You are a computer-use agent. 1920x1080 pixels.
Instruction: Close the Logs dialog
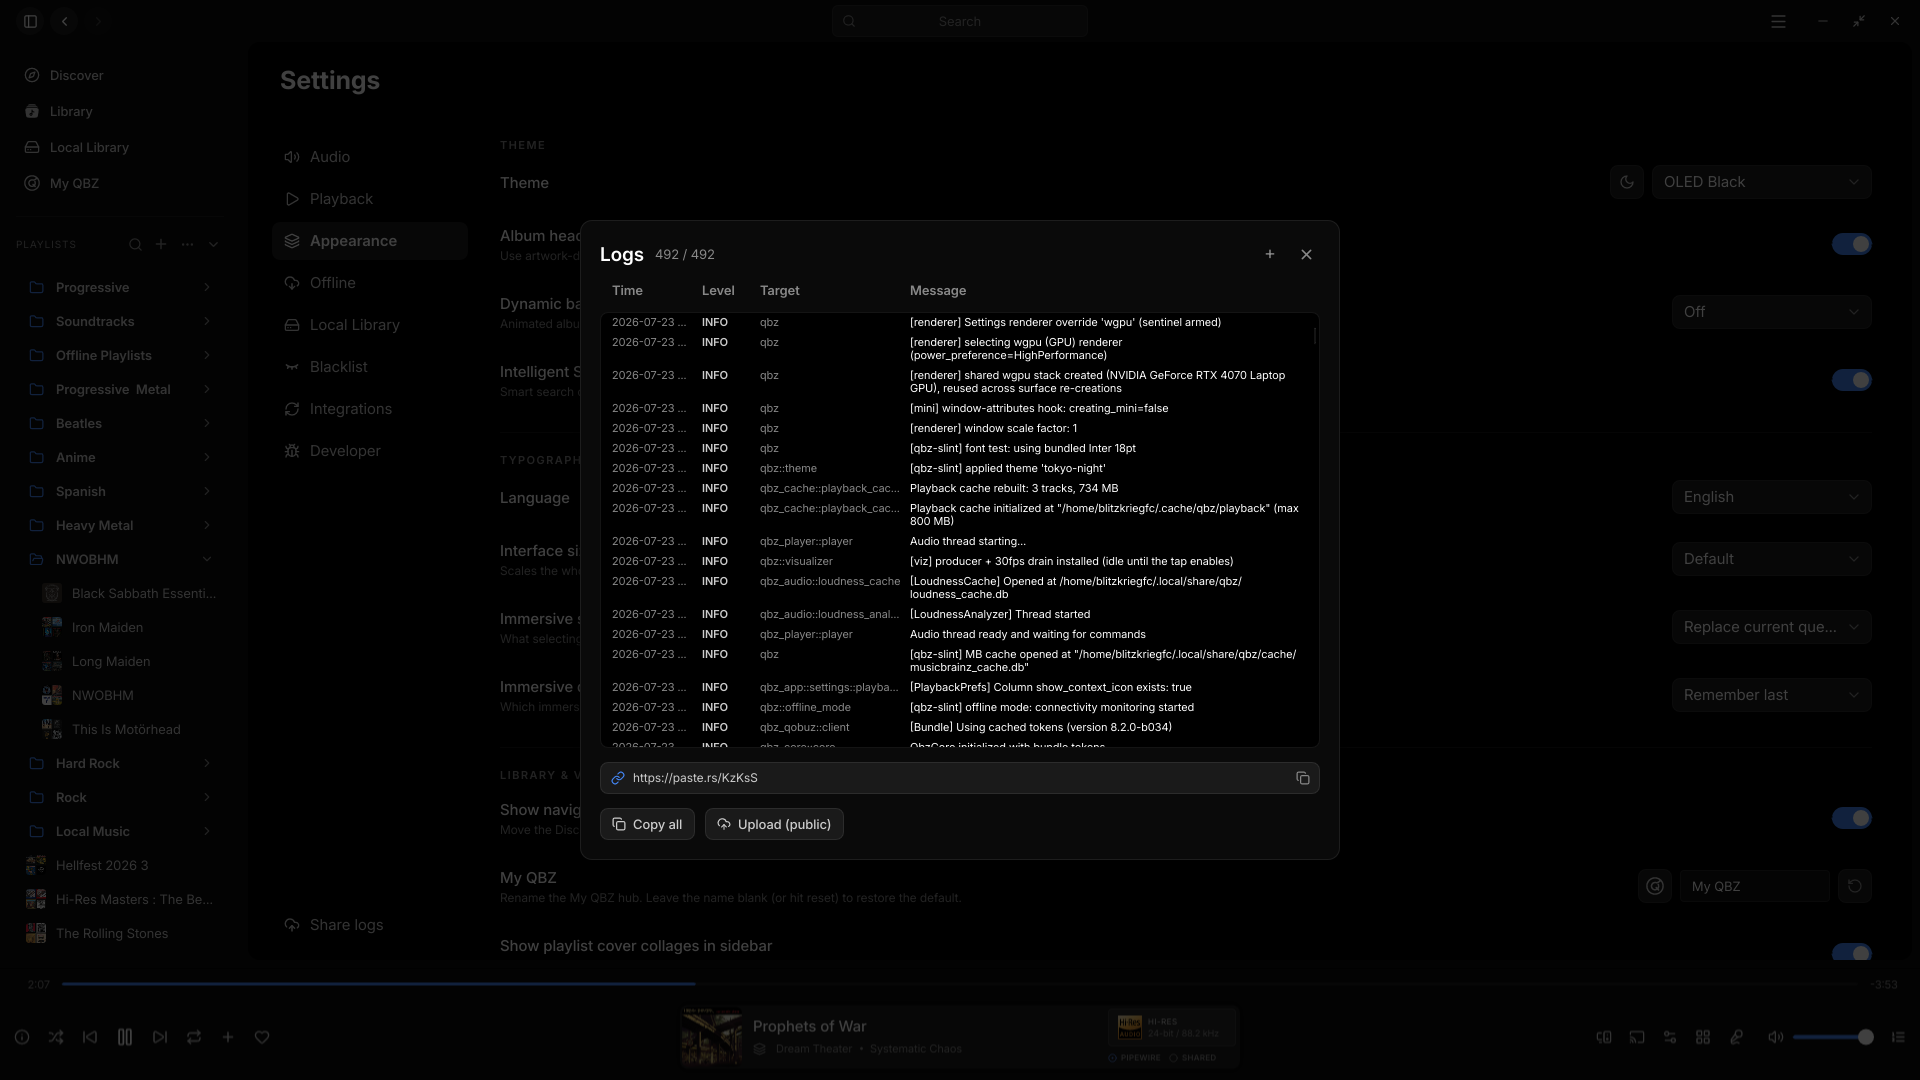1306,255
